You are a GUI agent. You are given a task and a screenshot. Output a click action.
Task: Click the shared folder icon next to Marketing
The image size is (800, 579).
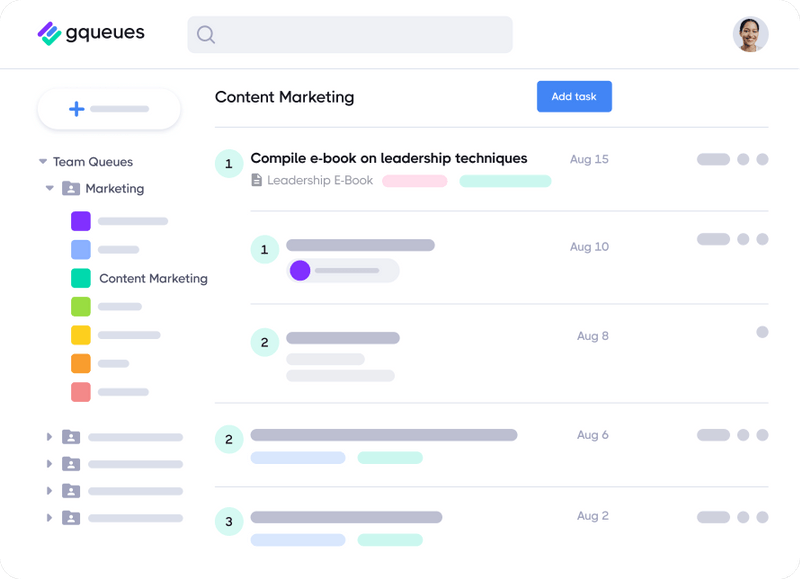[69, 188]
